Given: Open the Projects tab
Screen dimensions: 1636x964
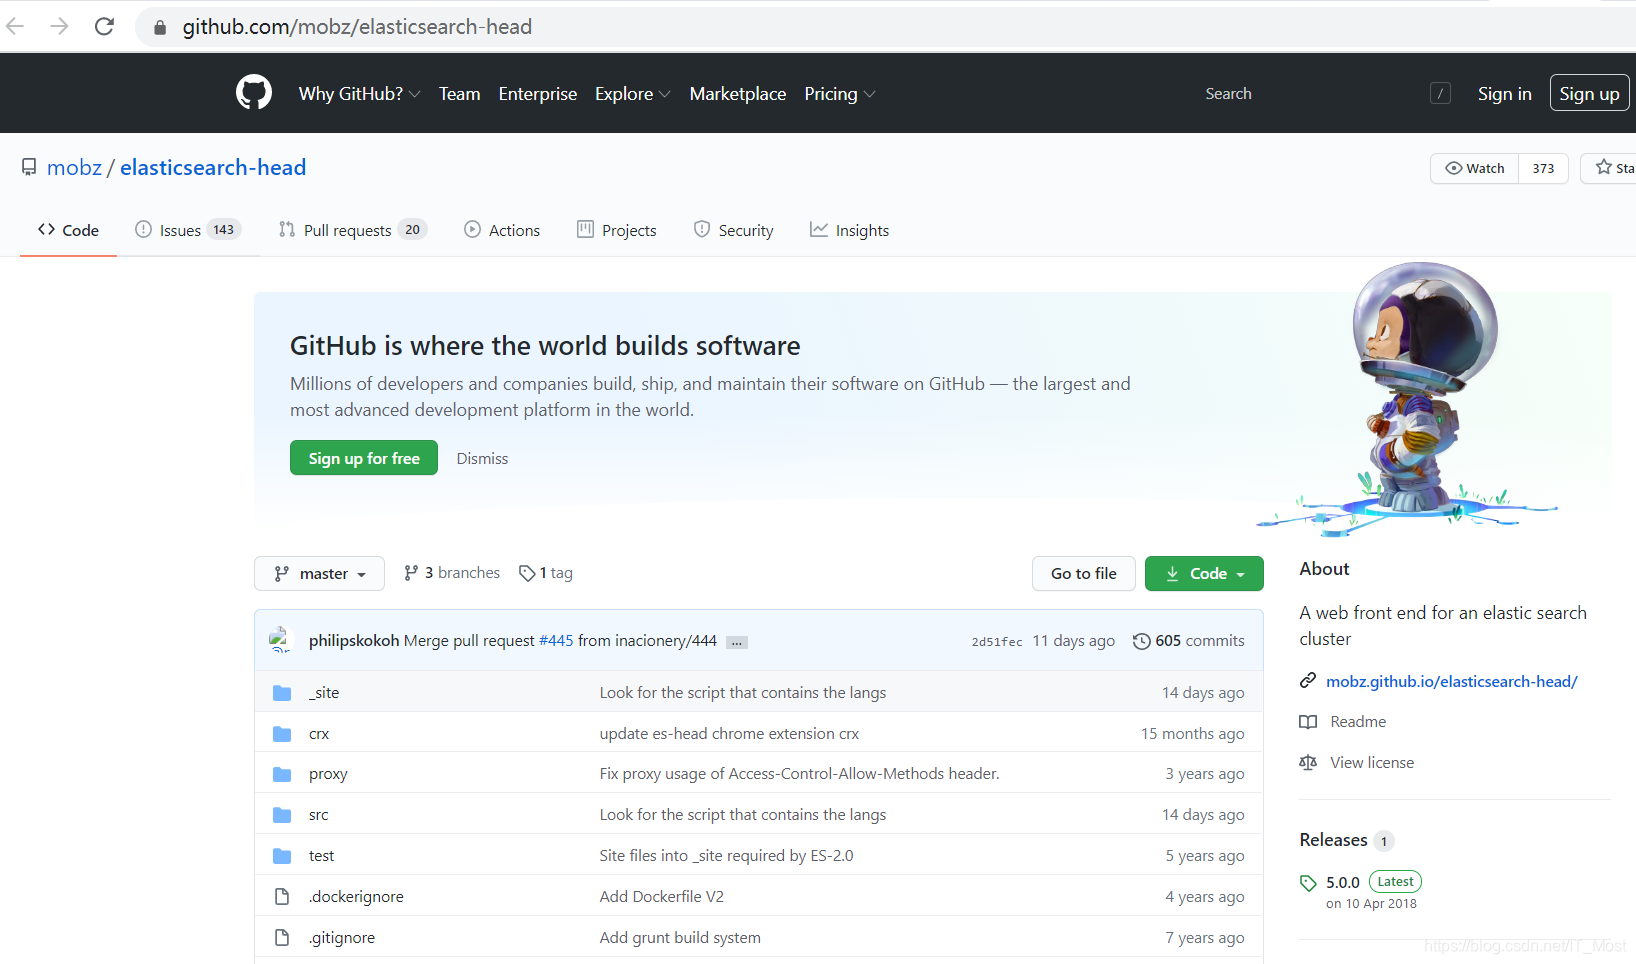Looking at the screenshot, I should coord(617,230).
